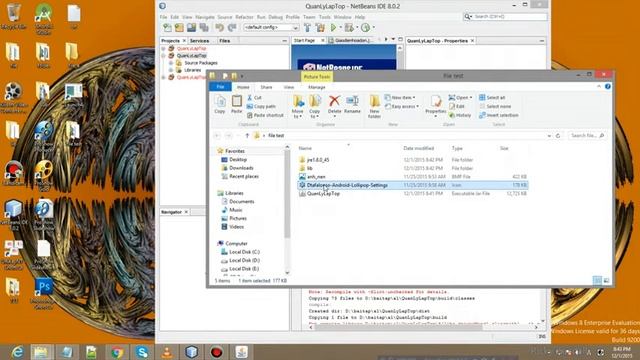Click the Refresh button next to the address bar
Viewport: 640px width, 360px height.
coord(558,136)
